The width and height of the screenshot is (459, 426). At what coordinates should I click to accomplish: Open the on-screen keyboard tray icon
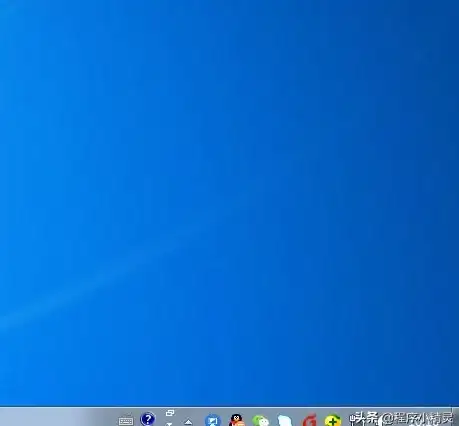(126, 421)
